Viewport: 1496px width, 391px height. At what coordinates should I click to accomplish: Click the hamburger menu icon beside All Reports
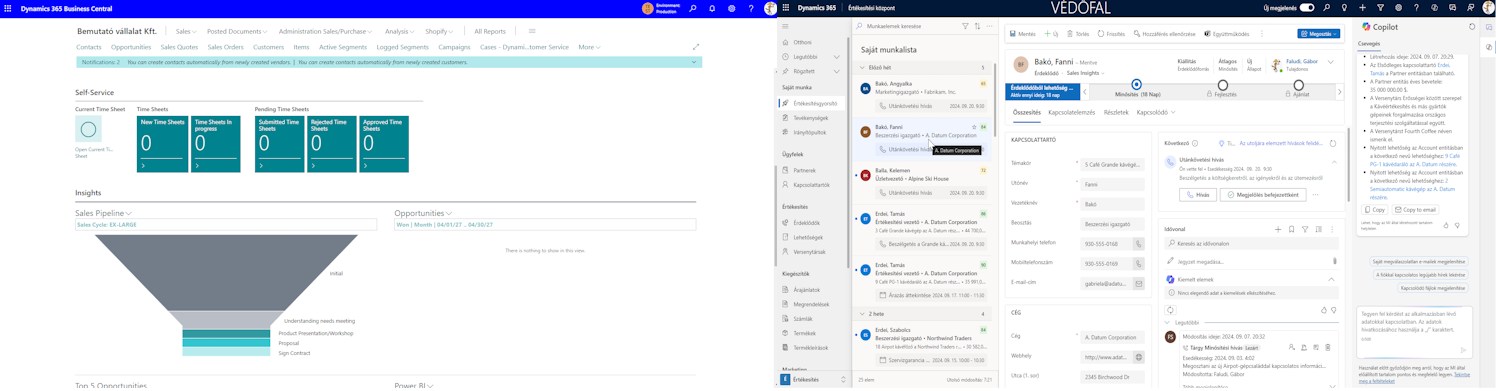pos(532,31)
